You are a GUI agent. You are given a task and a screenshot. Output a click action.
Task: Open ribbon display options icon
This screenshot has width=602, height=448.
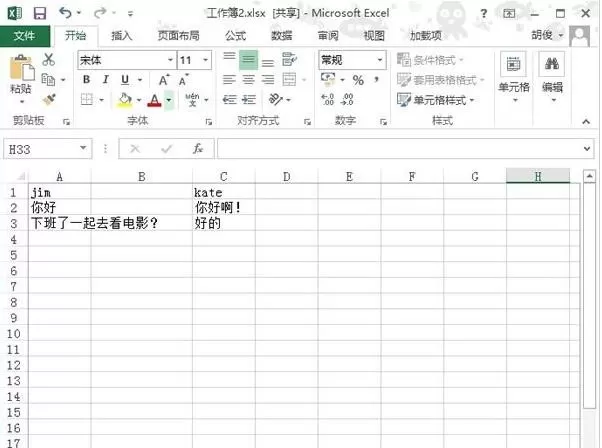pos(509,14)
